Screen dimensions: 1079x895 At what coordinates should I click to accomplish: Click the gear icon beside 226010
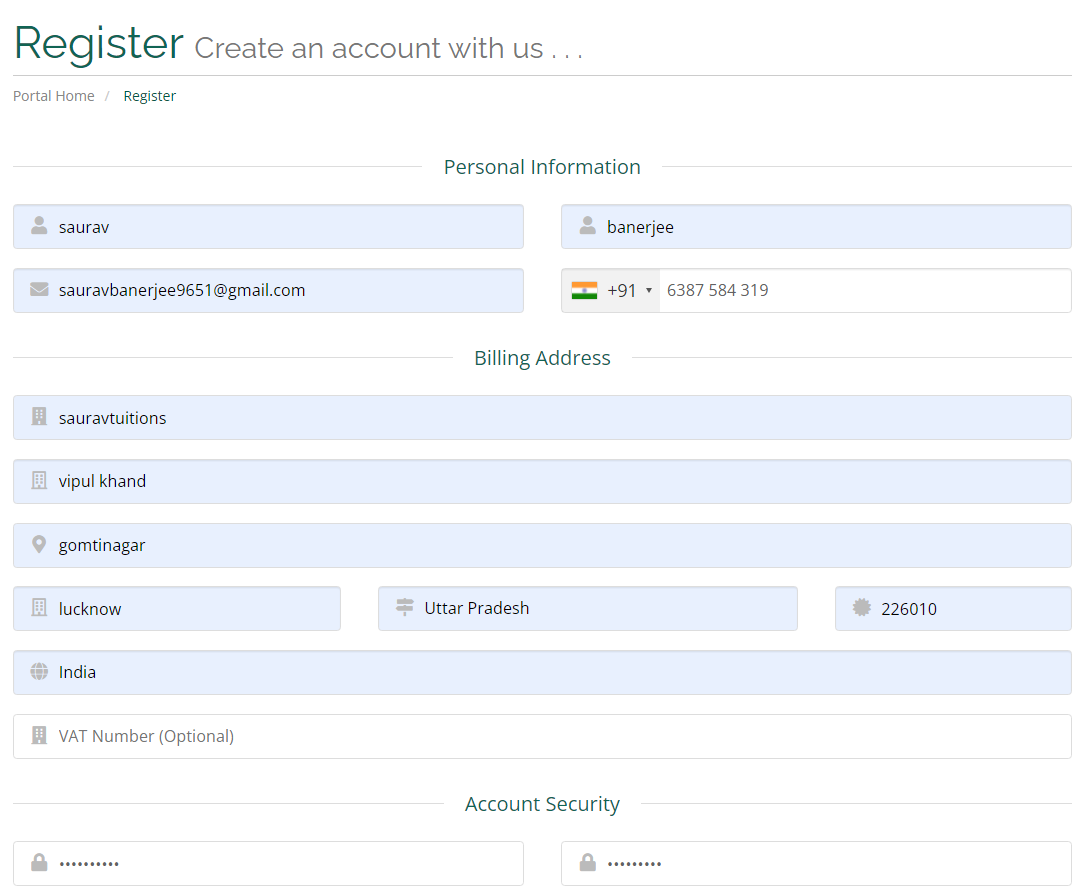(860, 608)
